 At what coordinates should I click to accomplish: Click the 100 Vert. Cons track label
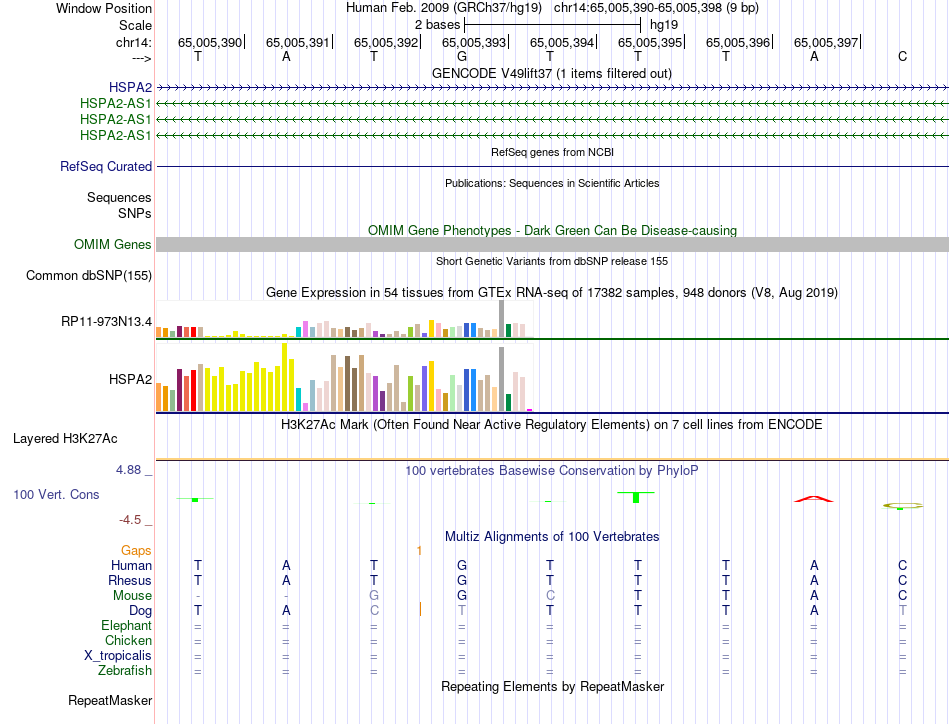(56, 494)
